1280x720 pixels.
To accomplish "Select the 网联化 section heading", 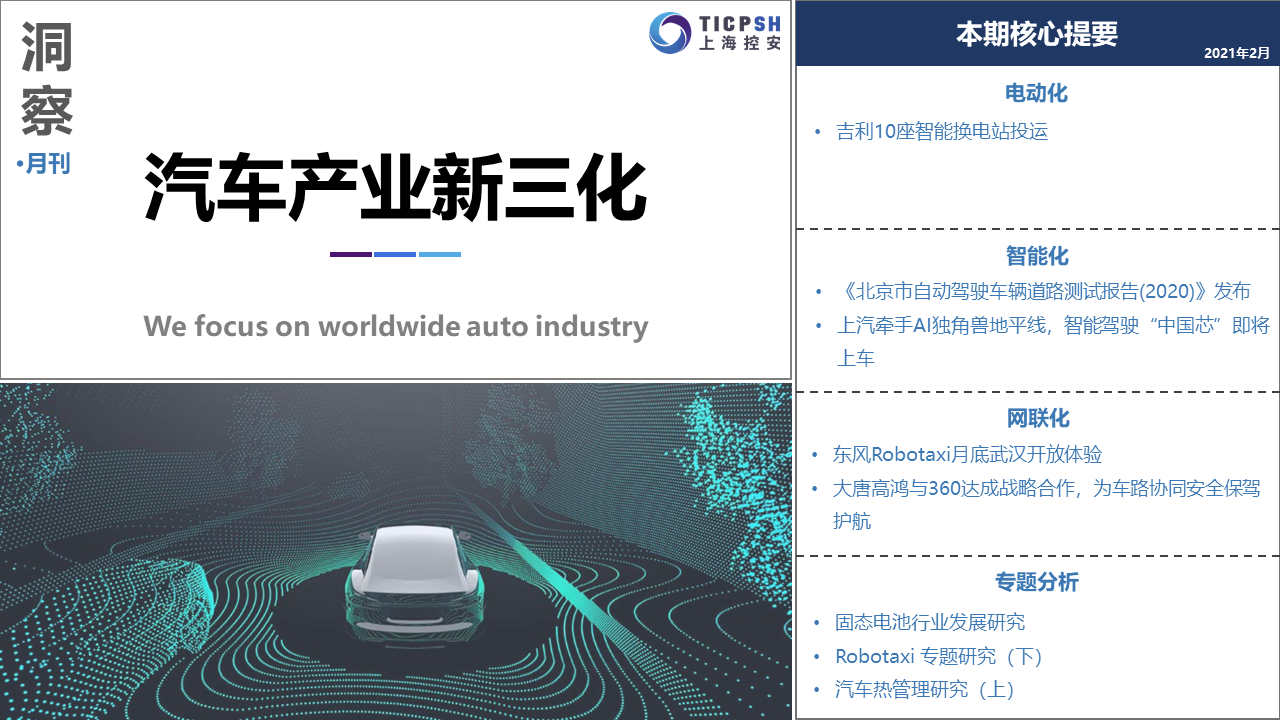I will pos(1036,418).
